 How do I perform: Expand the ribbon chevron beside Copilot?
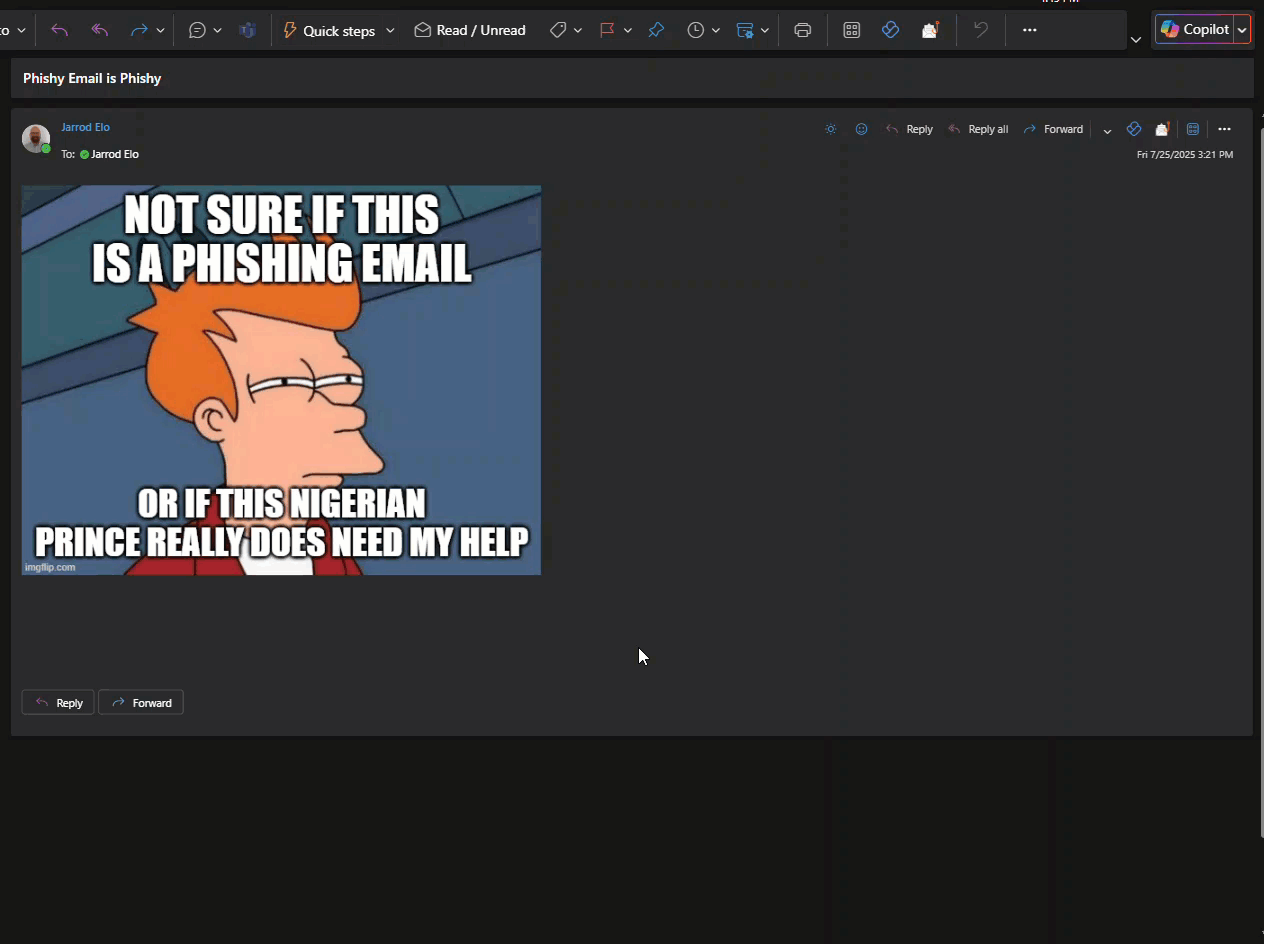(1136, 39)
